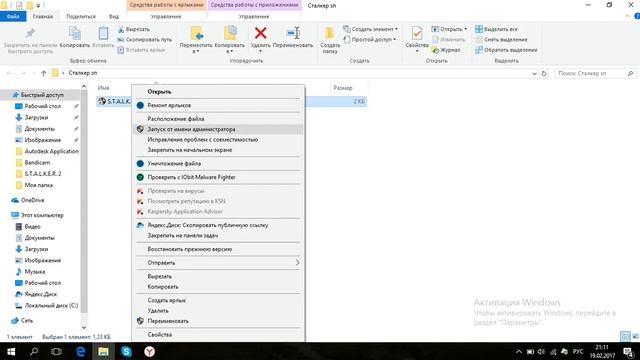Open the Shortcut tools (Средства работы с ярлыками) tab

pyautogui.click(x=167, y=5)
